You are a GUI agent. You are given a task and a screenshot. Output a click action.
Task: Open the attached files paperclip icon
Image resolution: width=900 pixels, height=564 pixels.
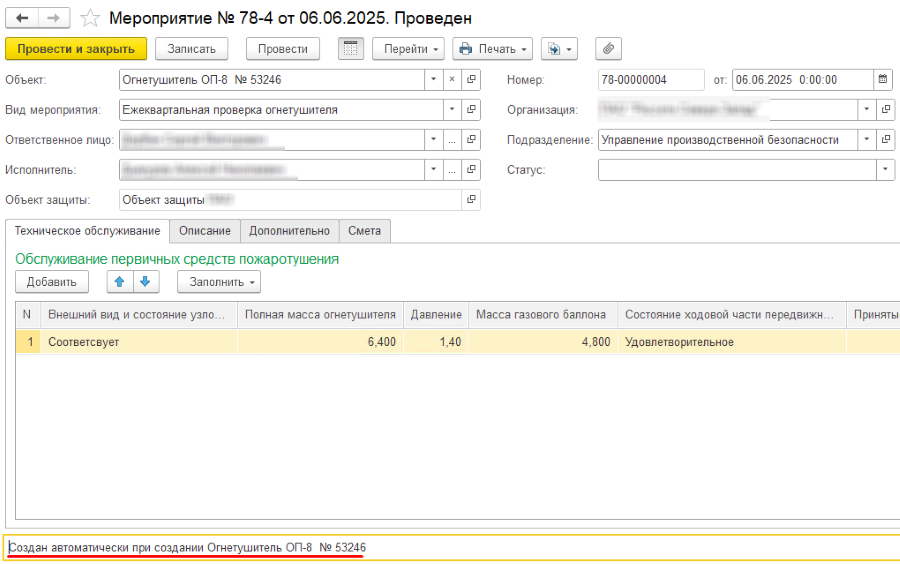pos(609,48)
